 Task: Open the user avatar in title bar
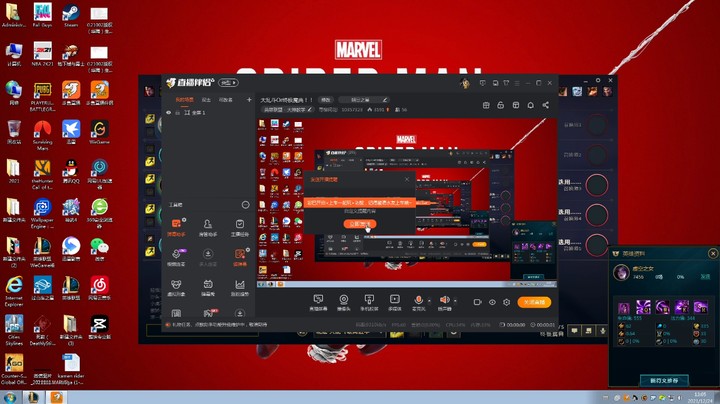tap(465, 83)
